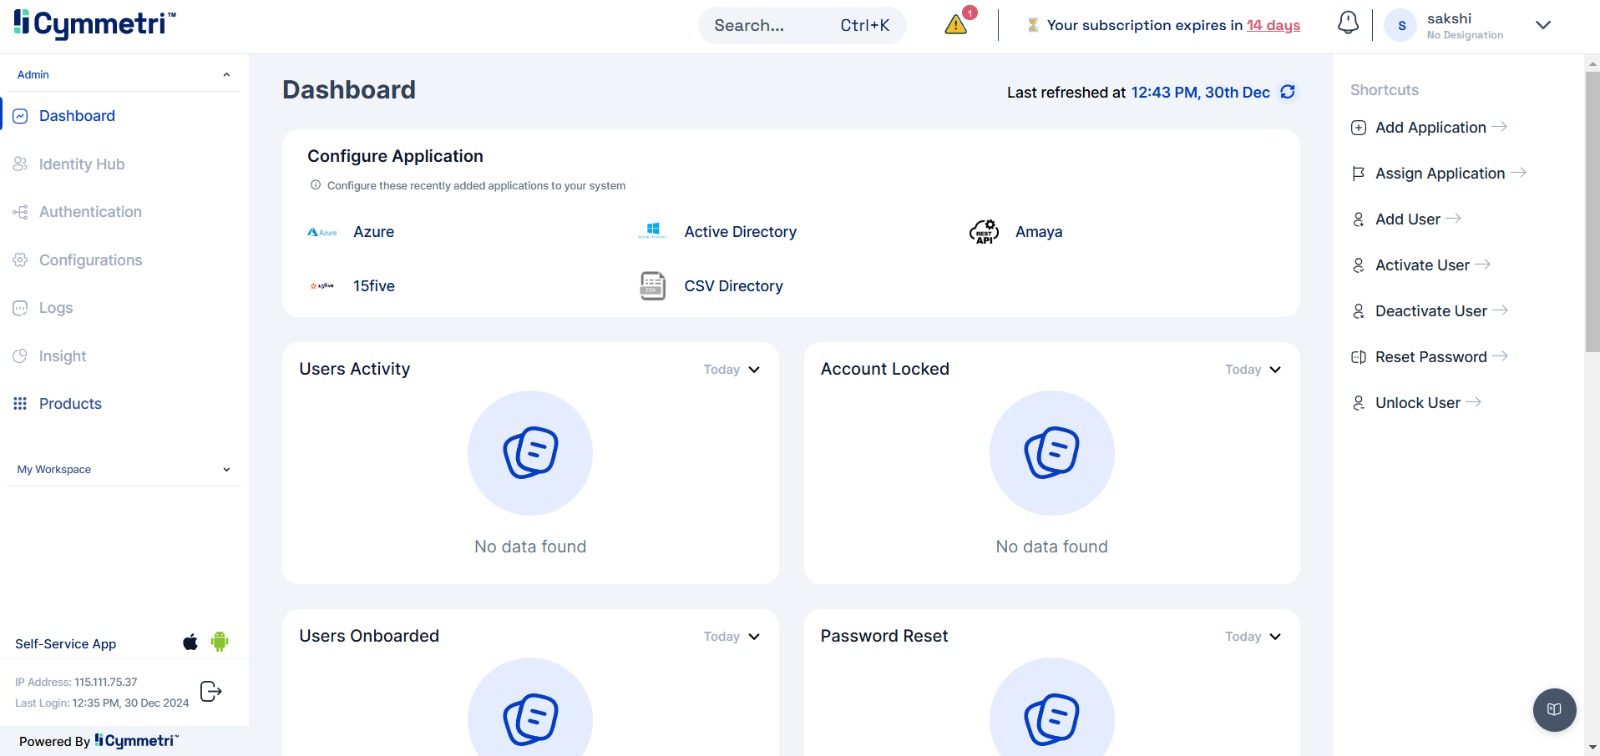Screen dimensions: 1600x756
Task: Open Configurations in the sidebar
Action: coord(90,260)
